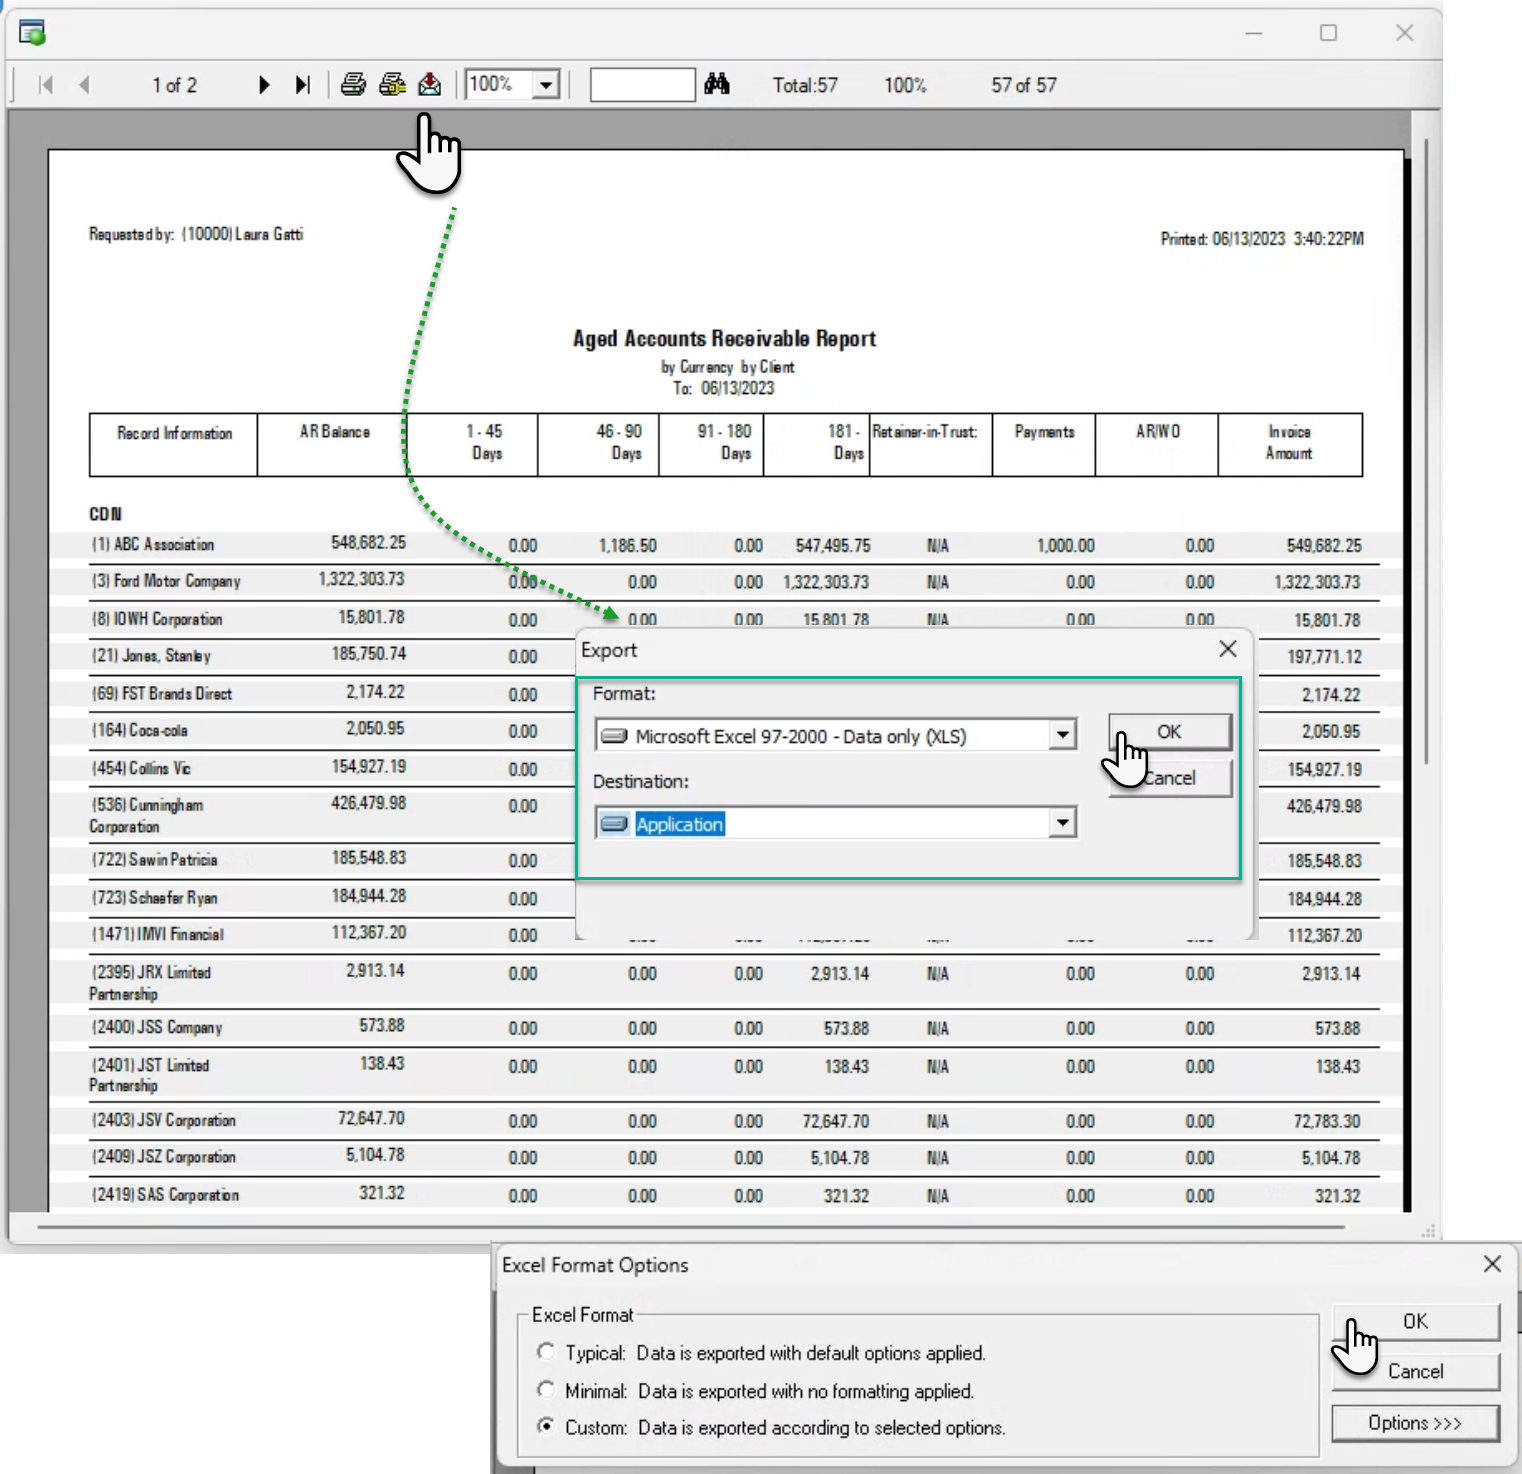The width and height of the screenshot is (1522, 1474).
Task: Minimize the report viewer window
Action: (x=1253, y=33)
